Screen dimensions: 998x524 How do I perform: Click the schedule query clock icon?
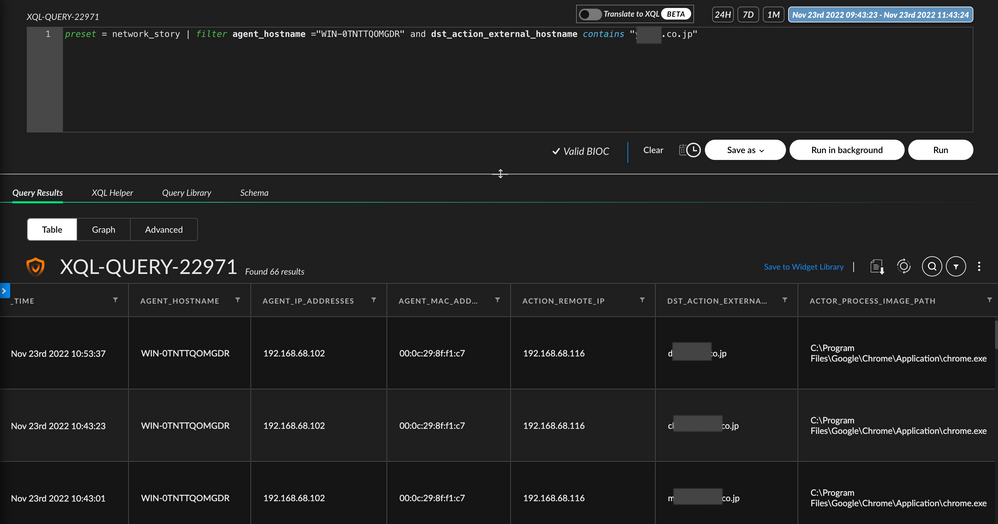tap(689, 150)
